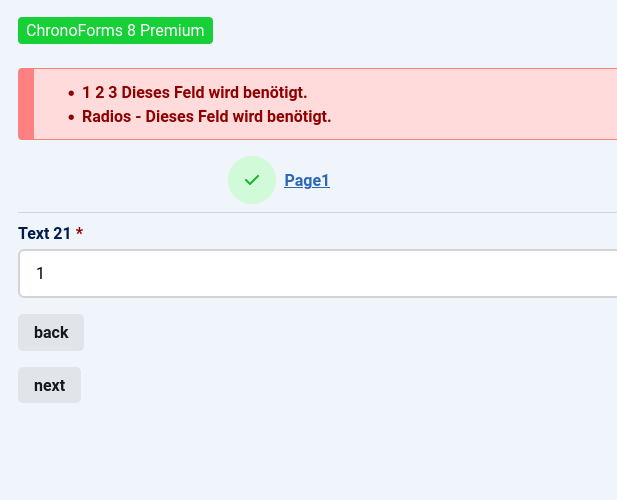Click the word Premium in green badge

pos(172,30)
